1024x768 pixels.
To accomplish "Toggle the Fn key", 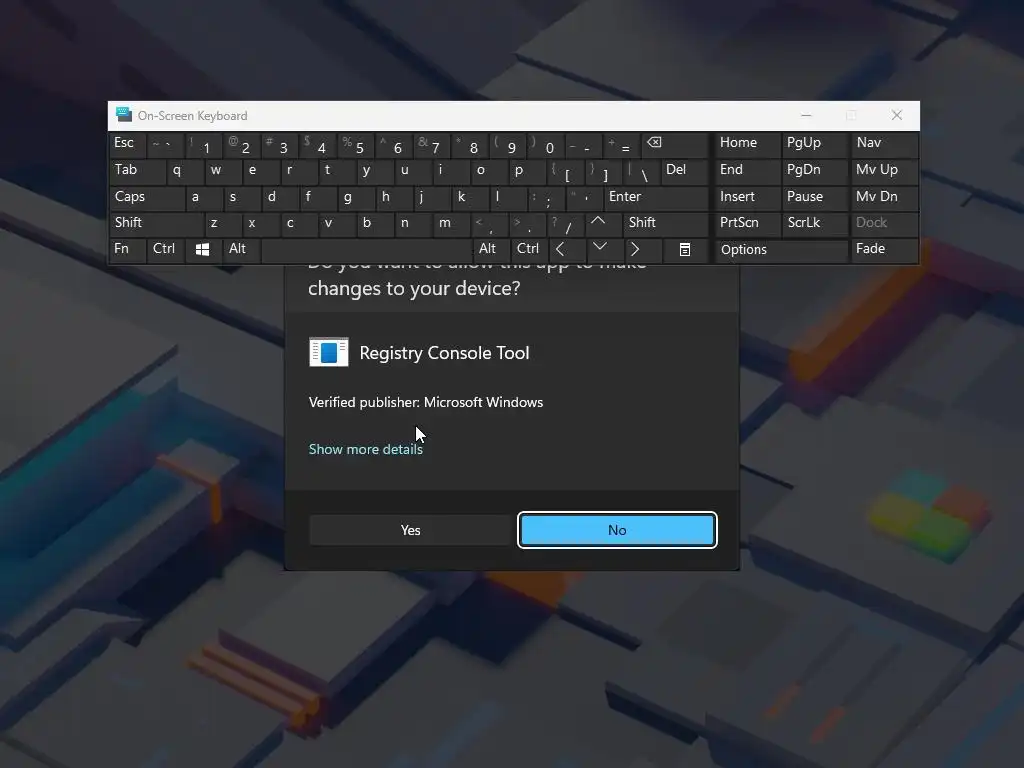I will point(127,249).
